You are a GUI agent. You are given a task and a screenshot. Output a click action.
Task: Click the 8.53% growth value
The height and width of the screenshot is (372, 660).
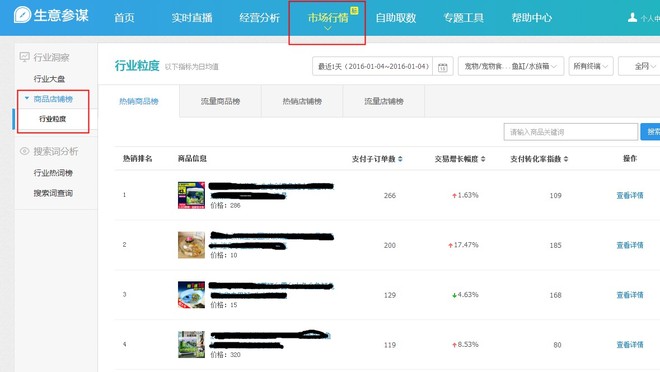click(468, 345)
